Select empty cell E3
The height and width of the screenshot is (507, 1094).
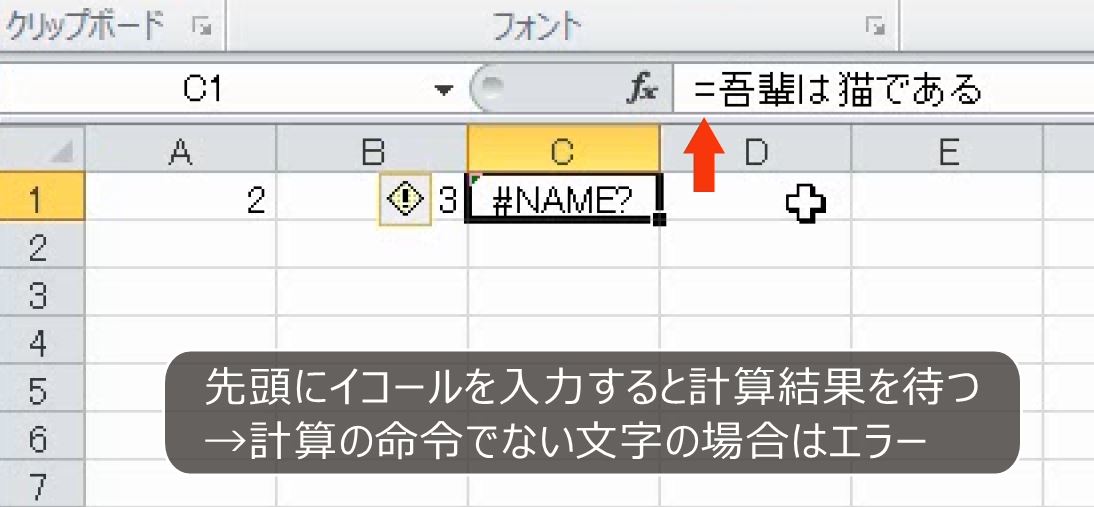pyautogui.click(x=947, y=293)
